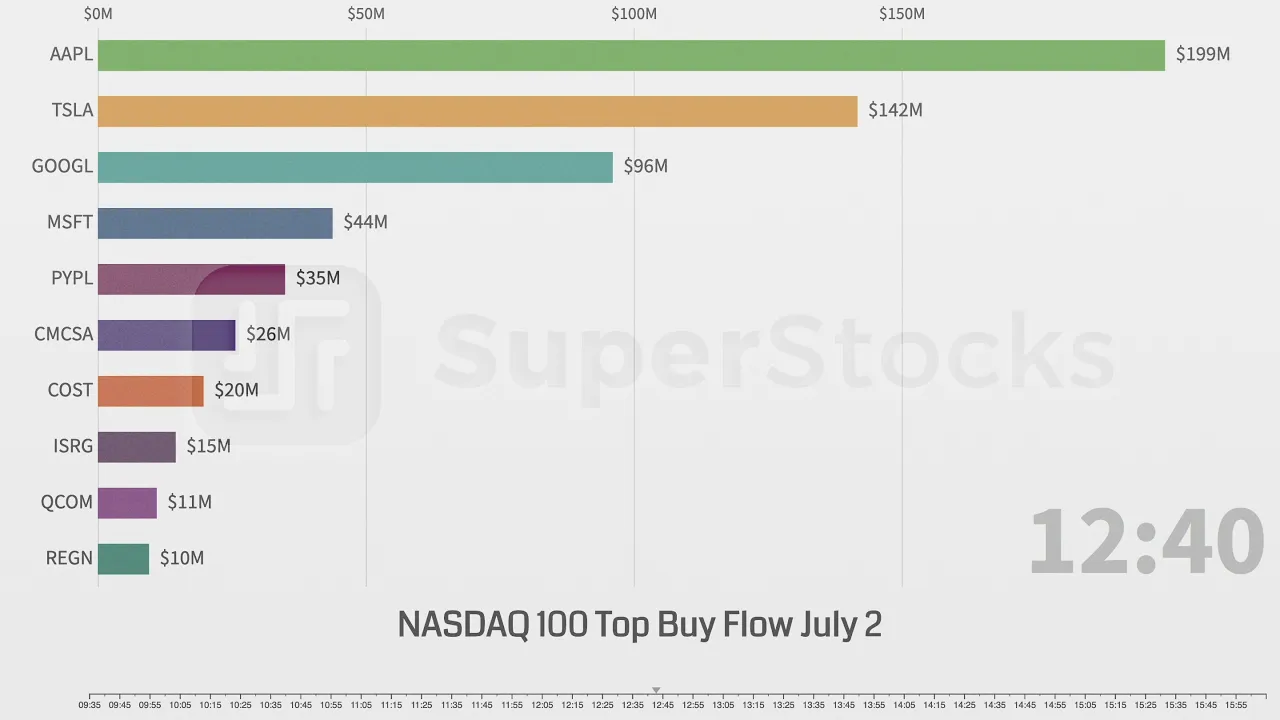Click the MSFT ticker label

tap(70, 222)
